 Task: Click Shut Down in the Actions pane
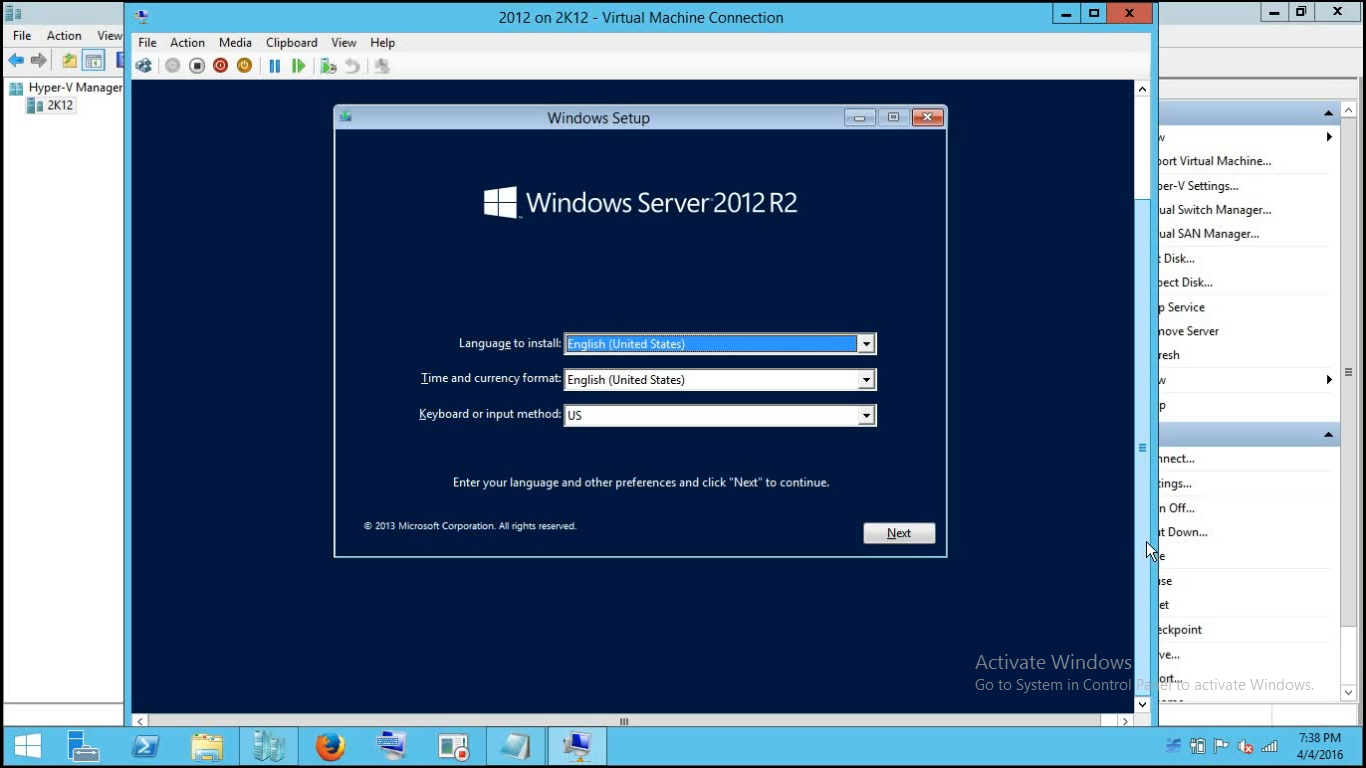1183,532
